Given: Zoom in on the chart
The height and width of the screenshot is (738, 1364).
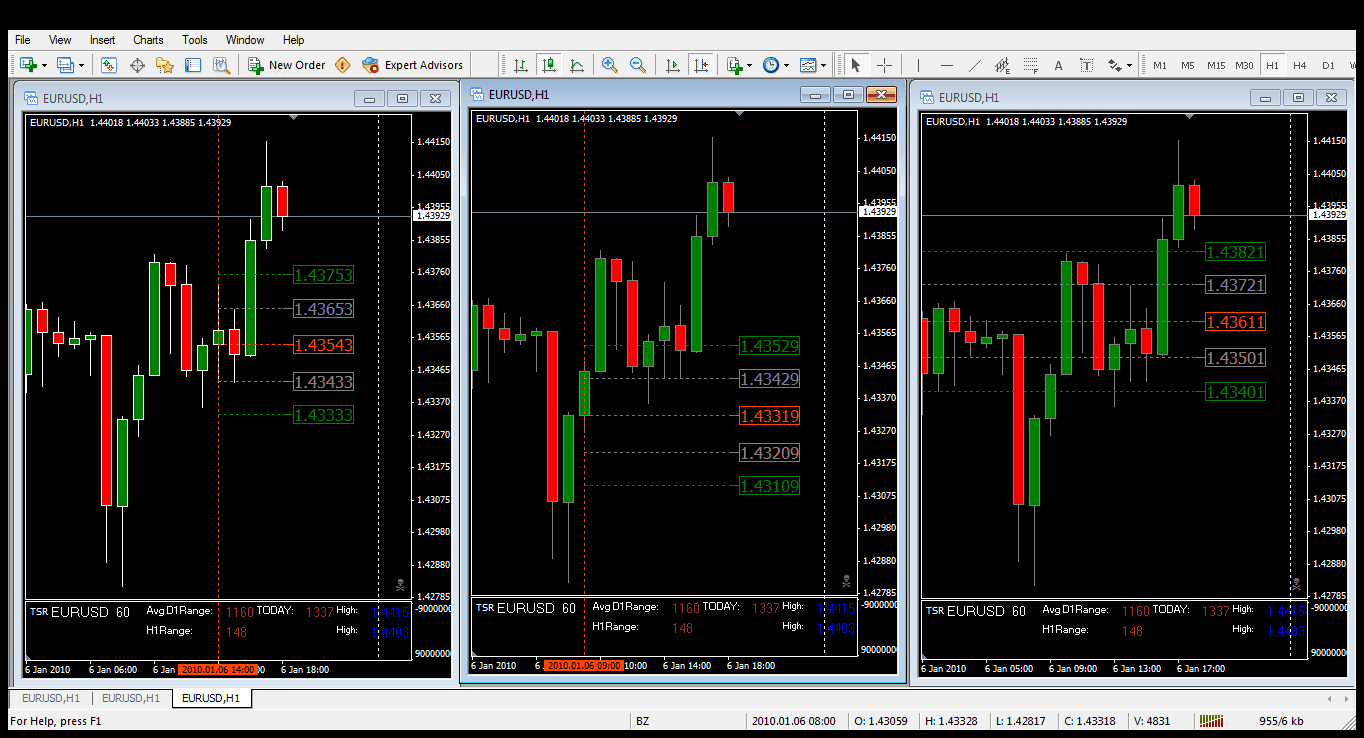Looking at the screenshot, I should (x=609, y=65).
